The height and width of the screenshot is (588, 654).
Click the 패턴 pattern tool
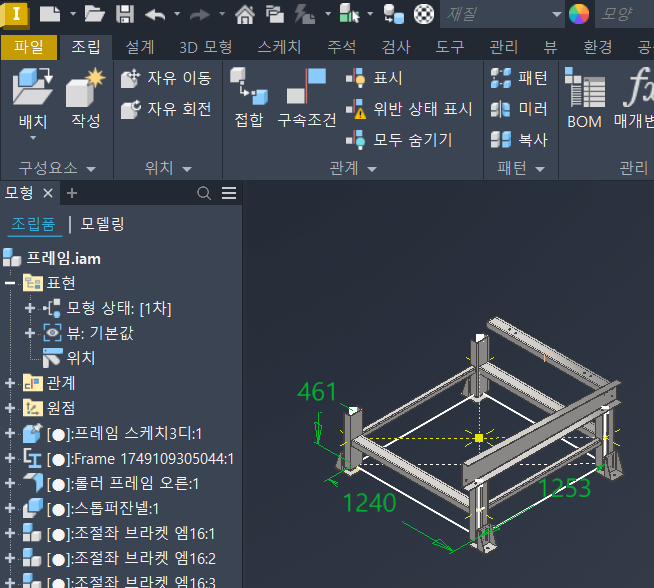coord(519,78)
